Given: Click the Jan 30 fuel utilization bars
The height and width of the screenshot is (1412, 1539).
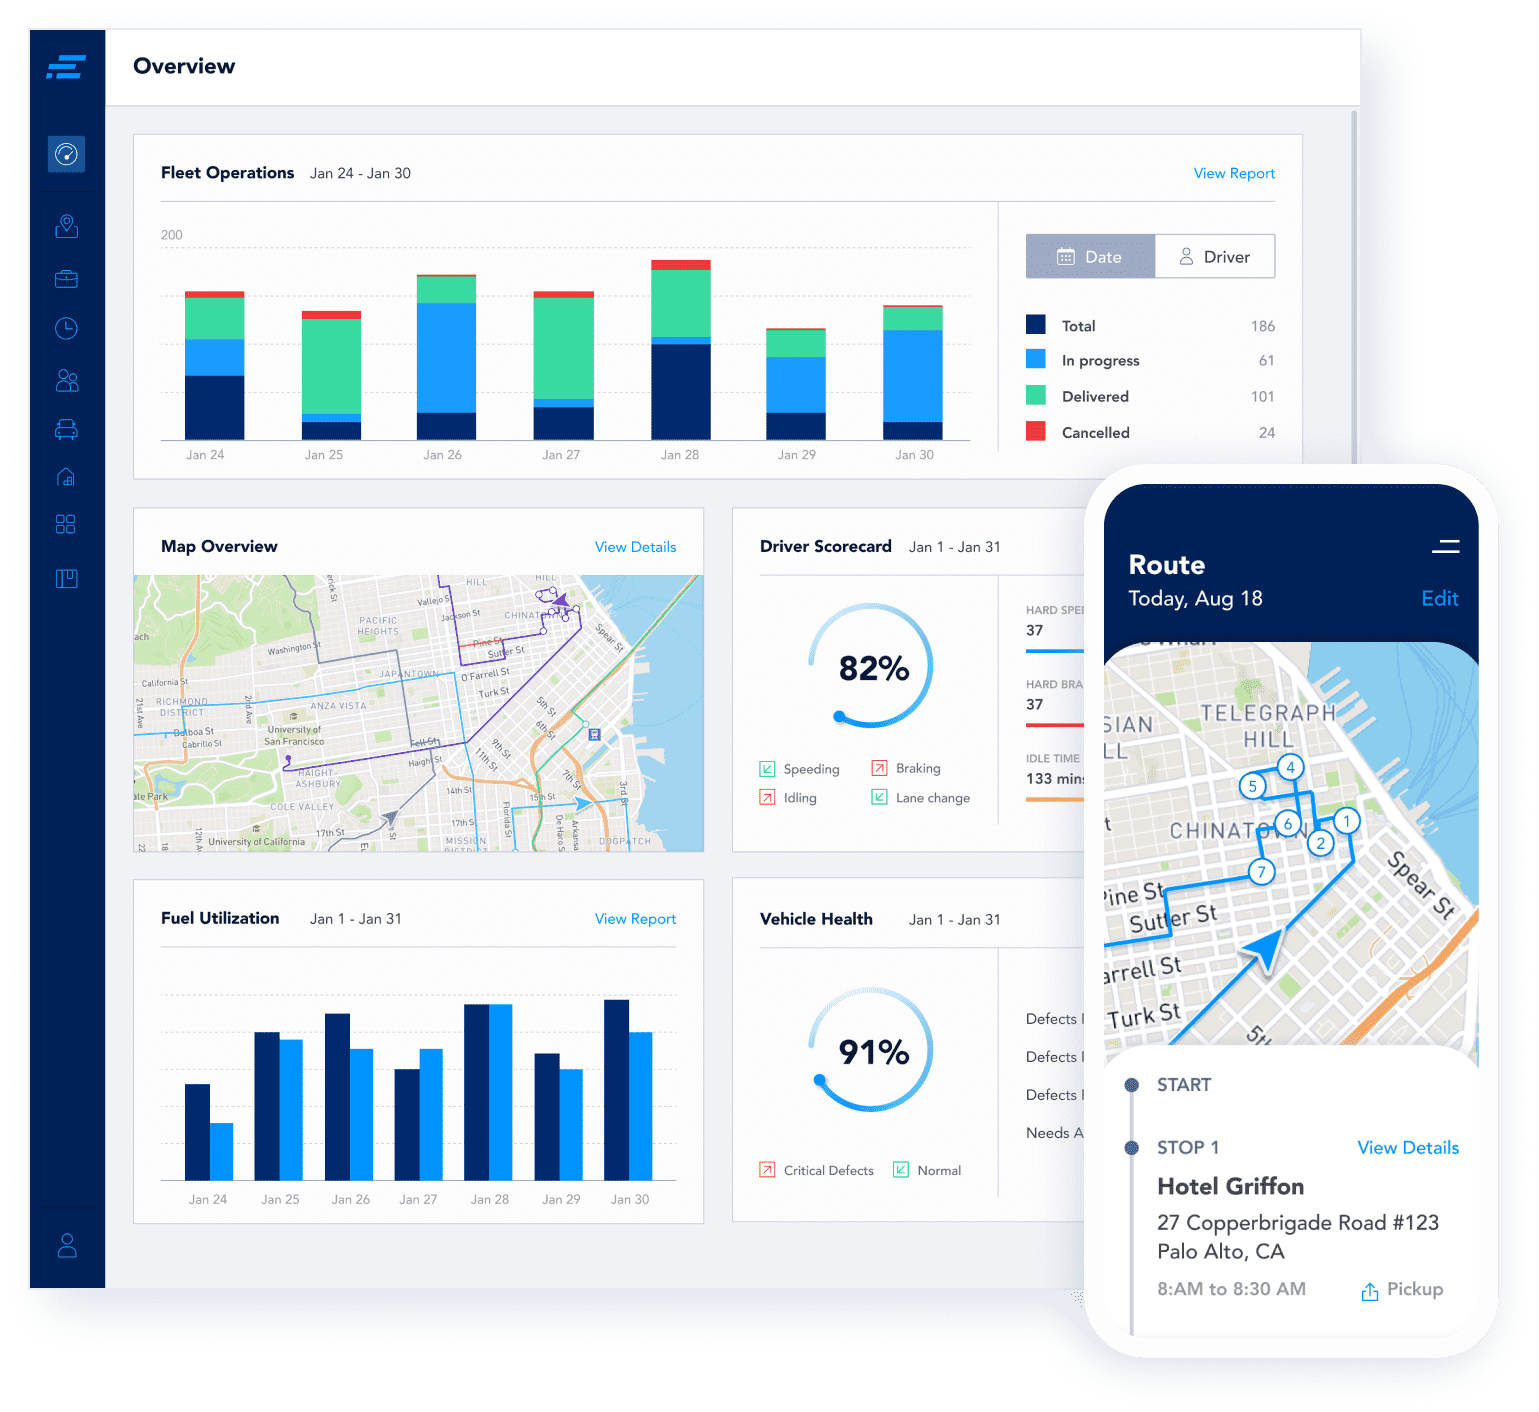Looking at the screenshot, I should tap(628, 1090).
